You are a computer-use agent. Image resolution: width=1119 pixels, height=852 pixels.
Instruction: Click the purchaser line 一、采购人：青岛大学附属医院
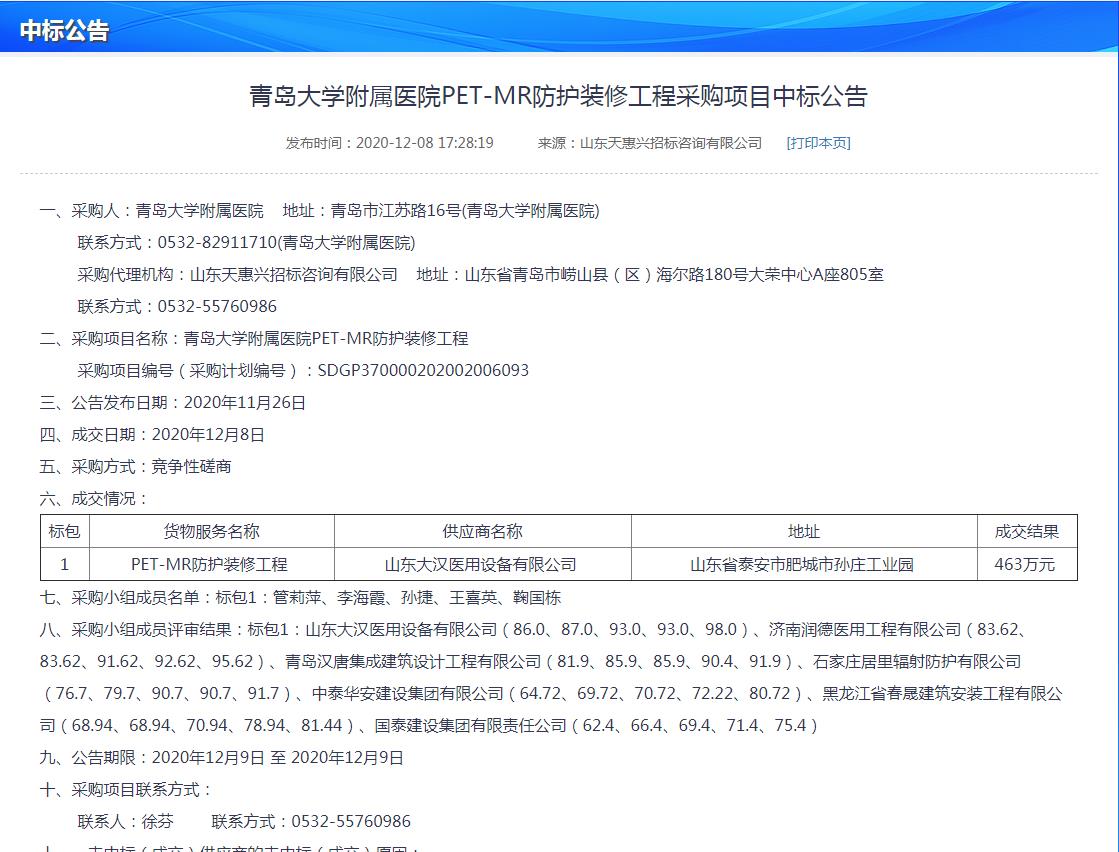pyautogui.click(x=151, y=211)
